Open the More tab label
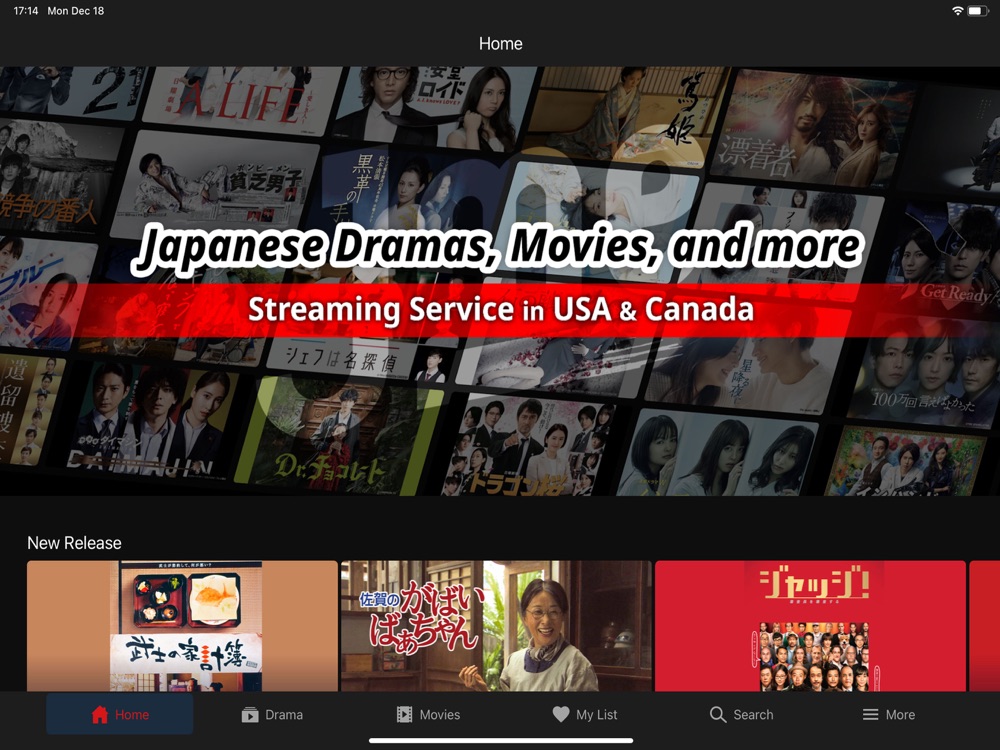 point(900,715)
